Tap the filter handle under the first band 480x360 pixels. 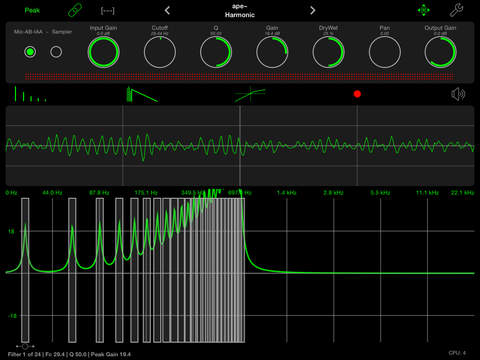25,347
